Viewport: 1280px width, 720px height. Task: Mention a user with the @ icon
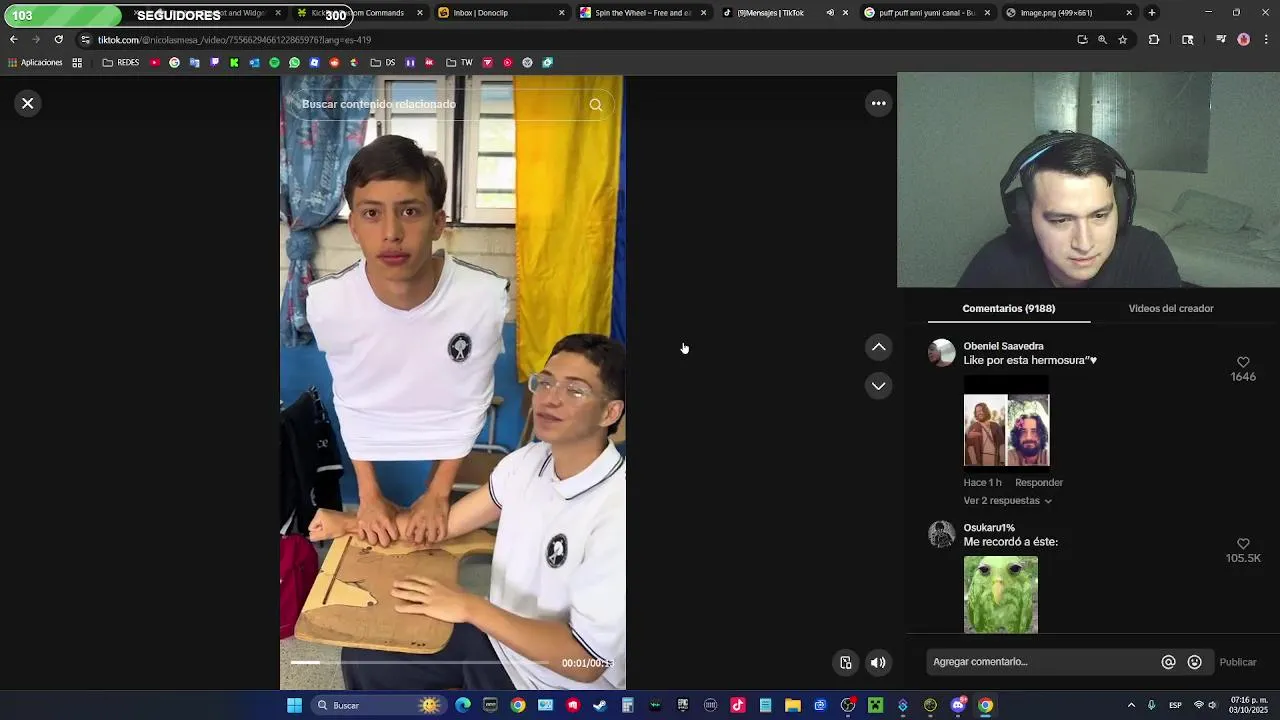pos(1168,662)
